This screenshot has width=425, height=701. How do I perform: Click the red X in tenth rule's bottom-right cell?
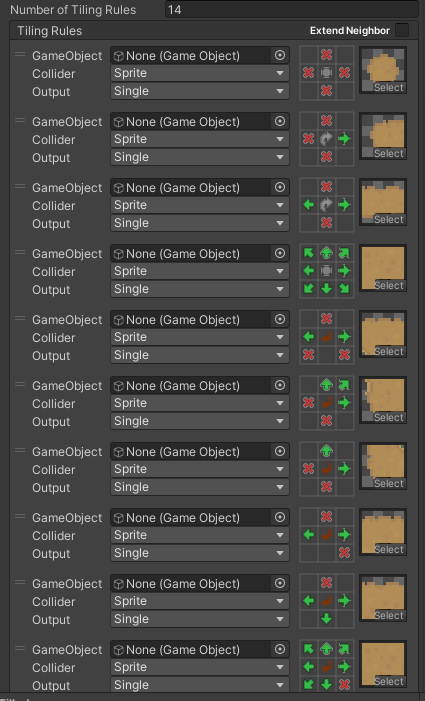345,684
